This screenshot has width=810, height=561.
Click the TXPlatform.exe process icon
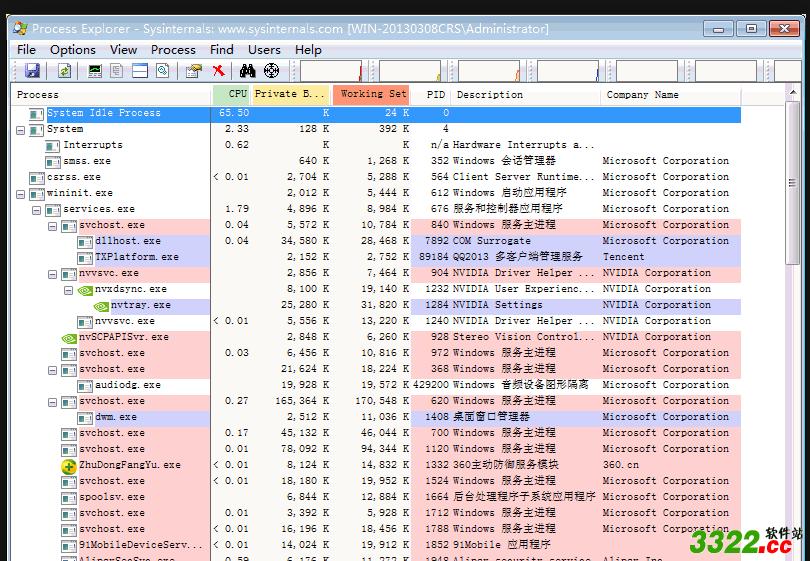(x=85, y=258)
